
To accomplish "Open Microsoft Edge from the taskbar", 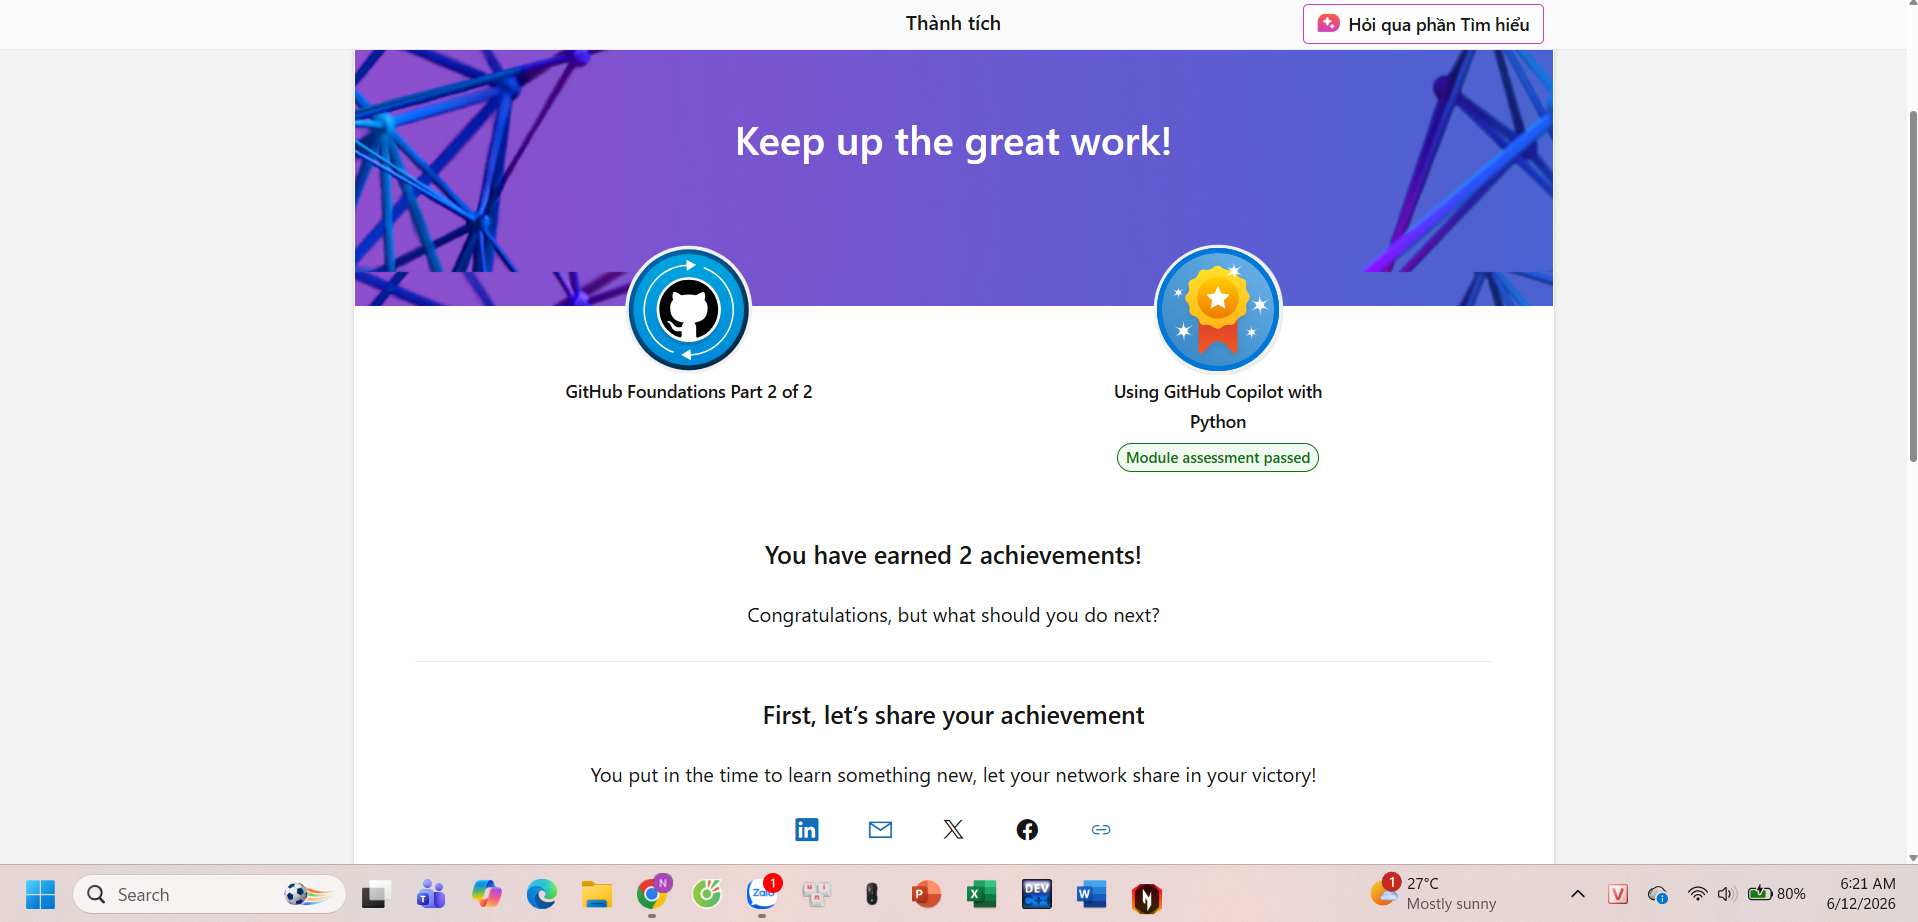I will [x=542, y=894].
